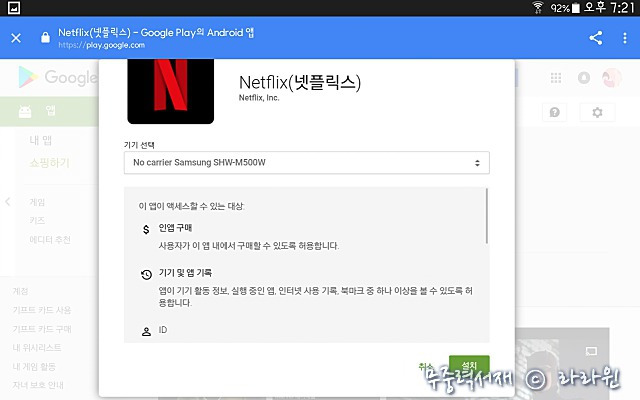Viewport: 640px width, 400px height.
Task: Open 기프트 카드 구매 link
Action: click(x=42, y=329)
